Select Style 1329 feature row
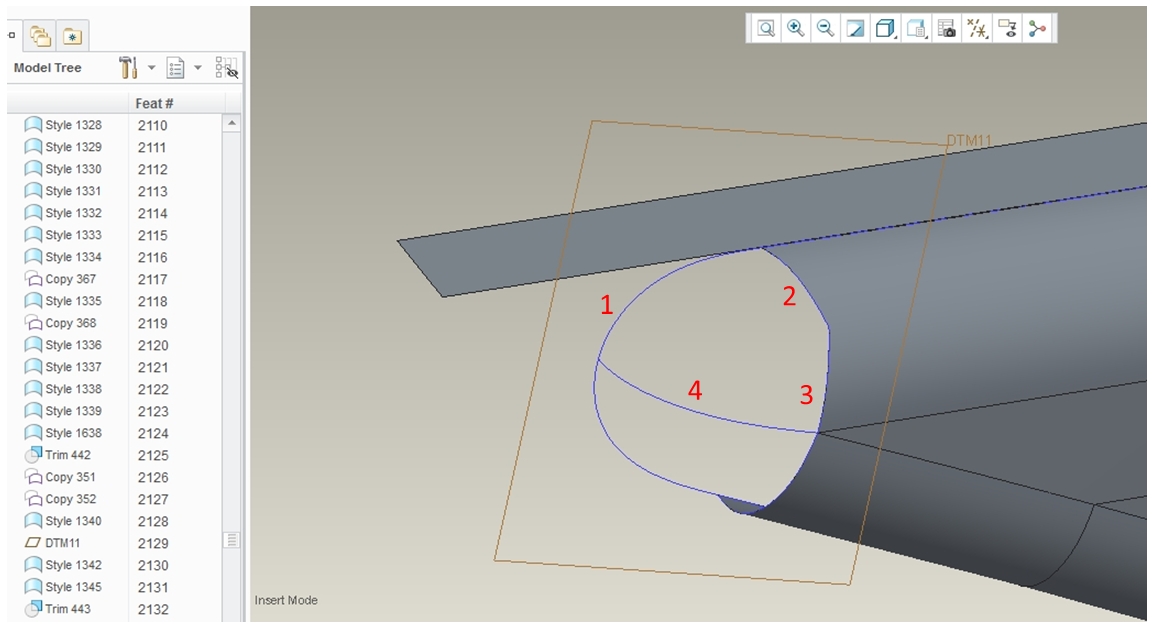This screenshot has width=1154, height=625. click(63, 147)
